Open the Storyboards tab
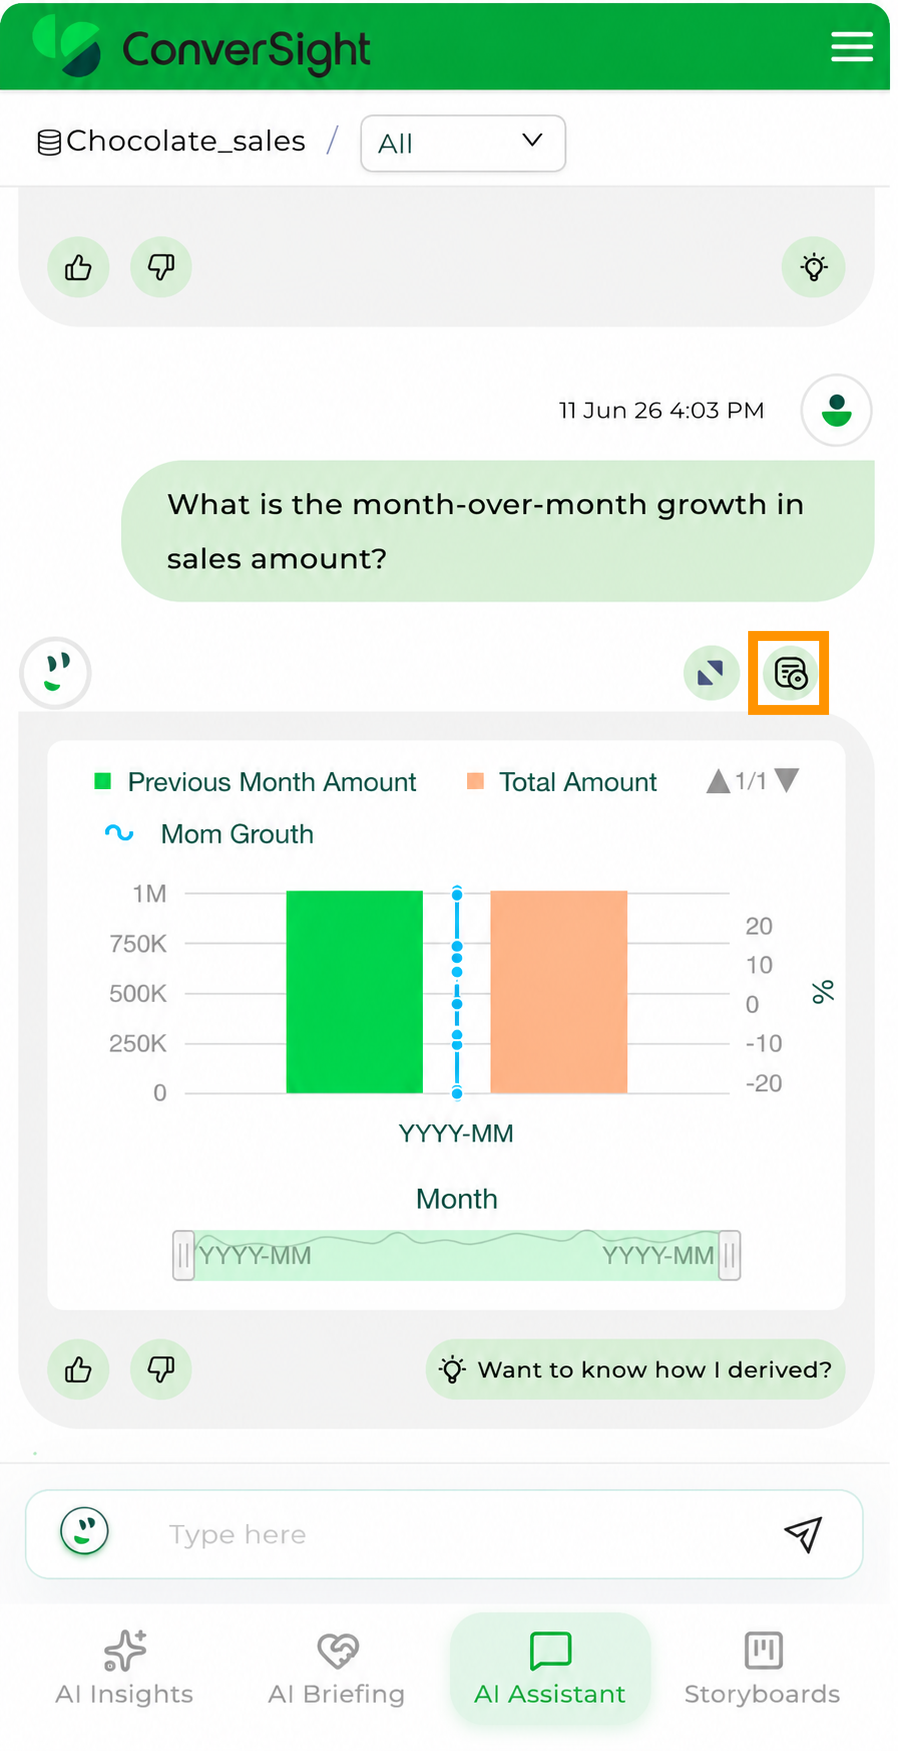 762,1668
